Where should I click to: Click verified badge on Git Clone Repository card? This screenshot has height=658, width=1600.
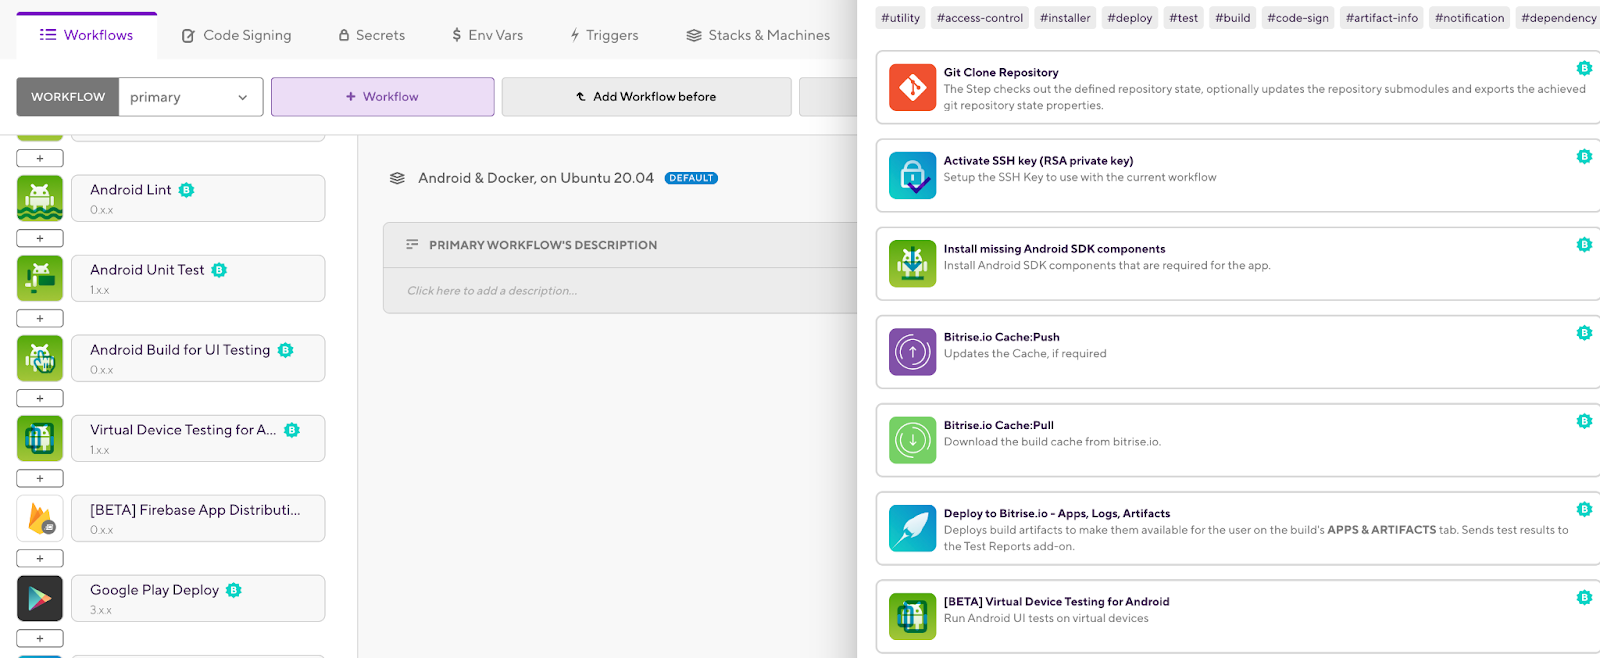[x=1584, y=68]
